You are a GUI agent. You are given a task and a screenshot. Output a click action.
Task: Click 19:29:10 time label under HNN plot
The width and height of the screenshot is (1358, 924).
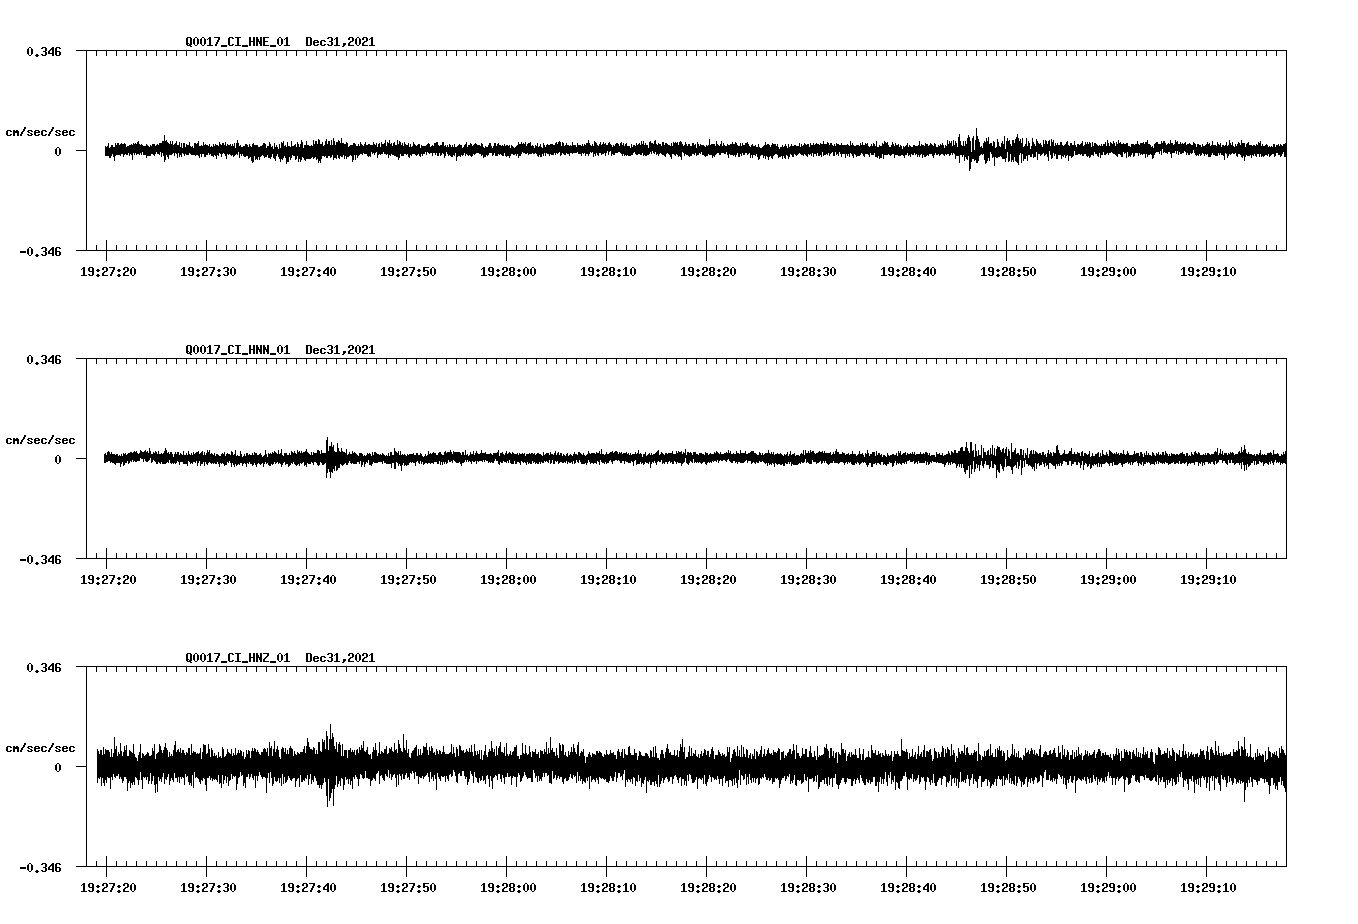click(1208, 580)
